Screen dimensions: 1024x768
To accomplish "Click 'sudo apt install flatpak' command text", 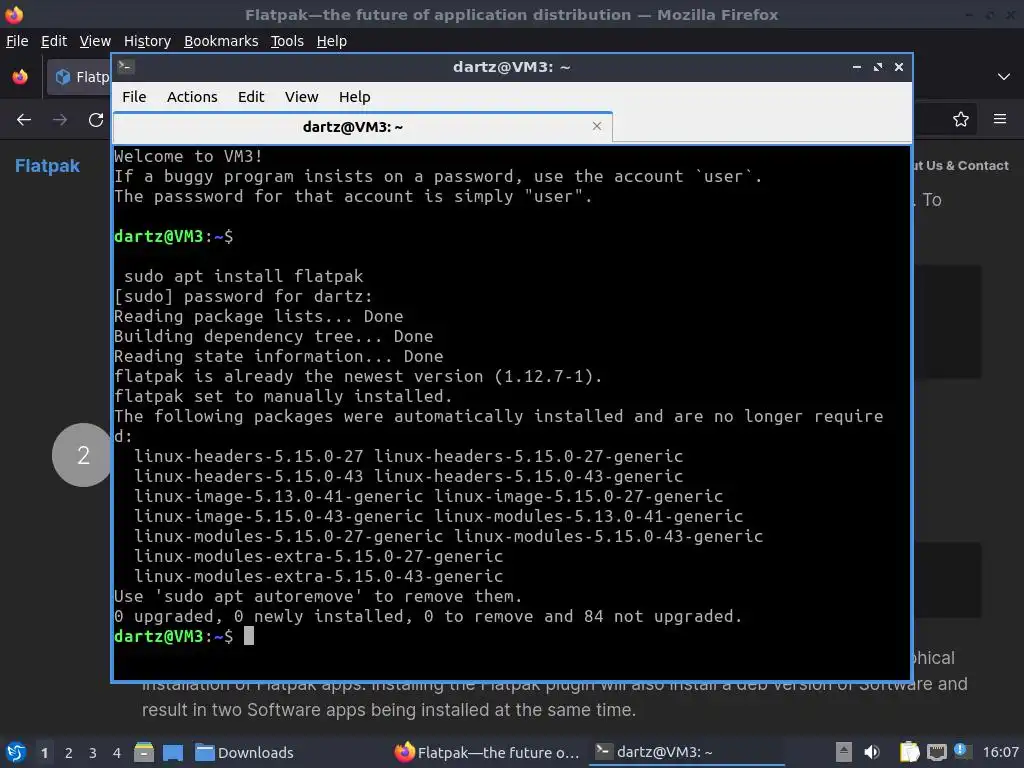I will [x=244, y=276].
